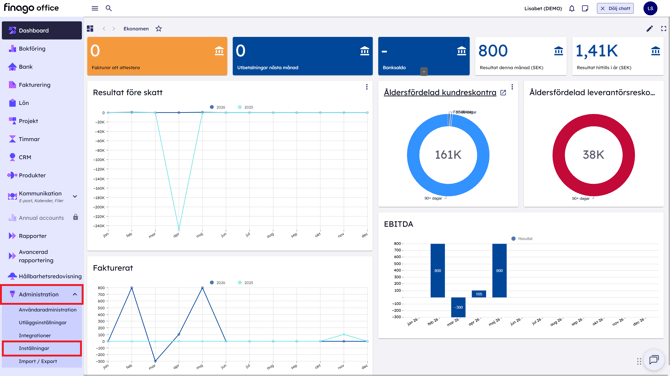Open Import / Export submenu item

coord(38,361)
